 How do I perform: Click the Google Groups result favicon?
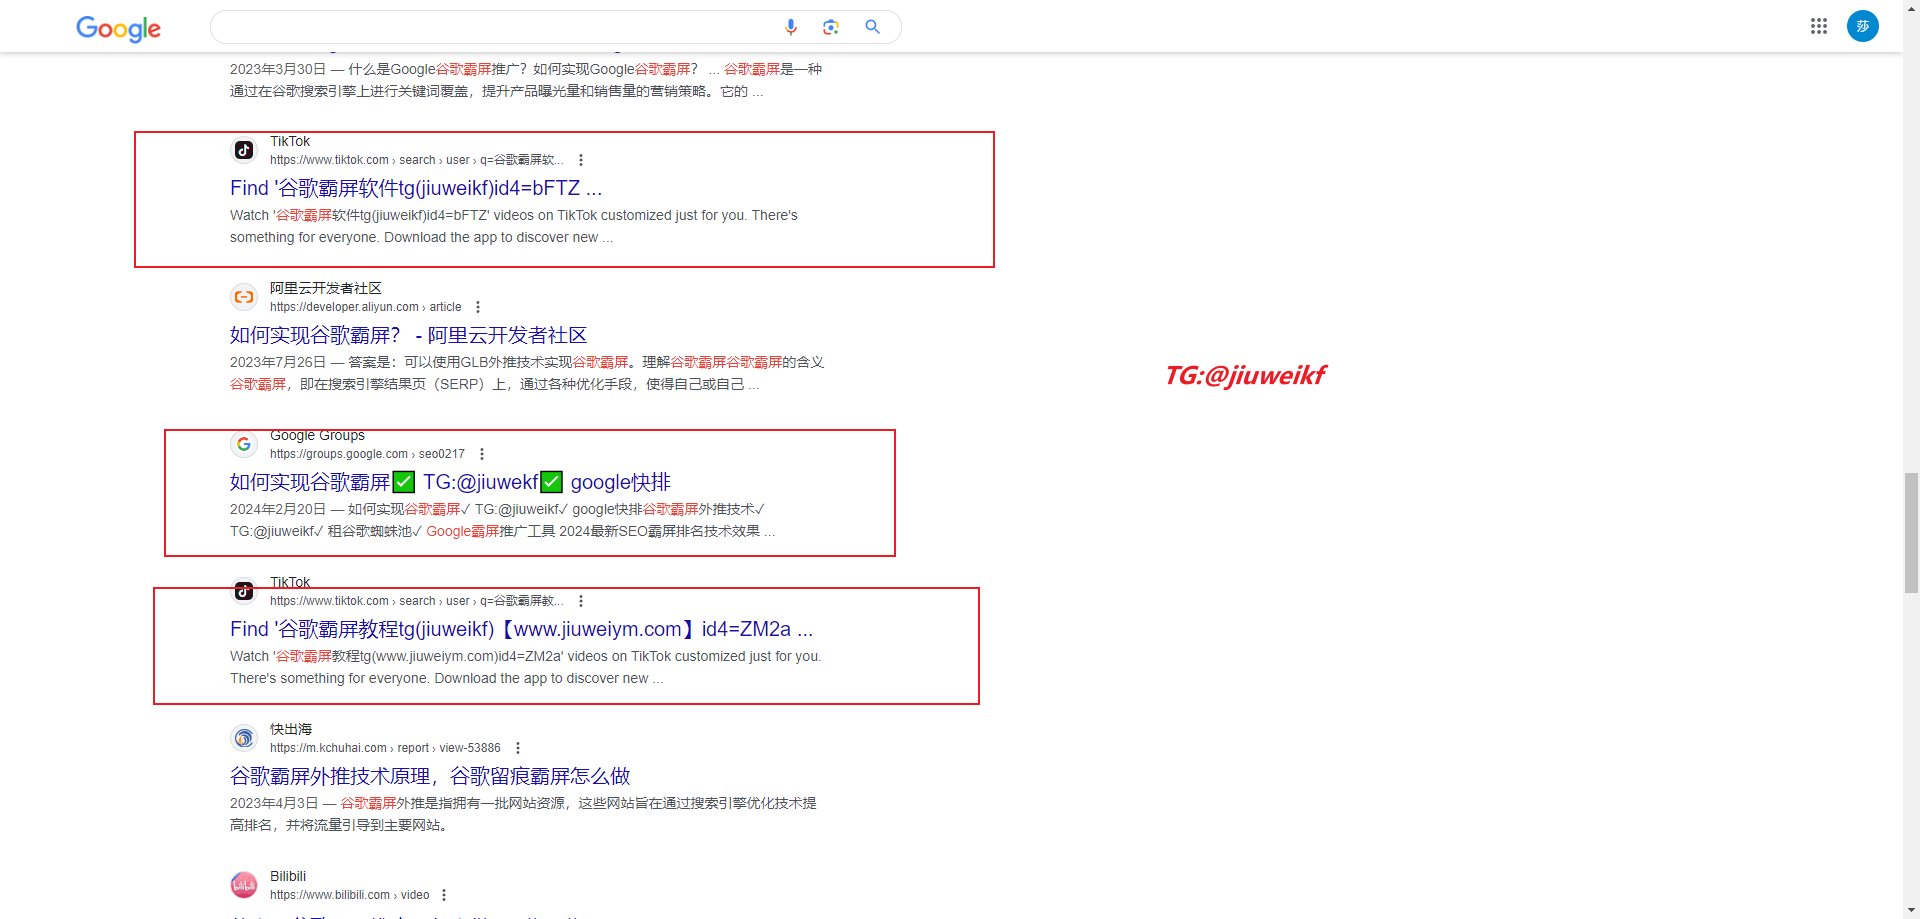coord(244,444)
